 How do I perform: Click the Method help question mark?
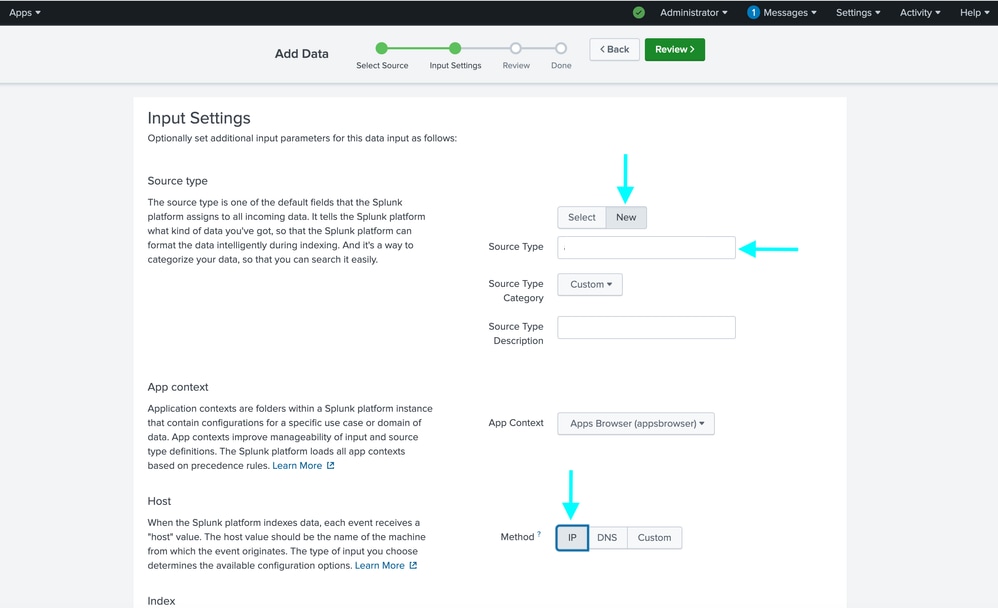coord(539,534)
